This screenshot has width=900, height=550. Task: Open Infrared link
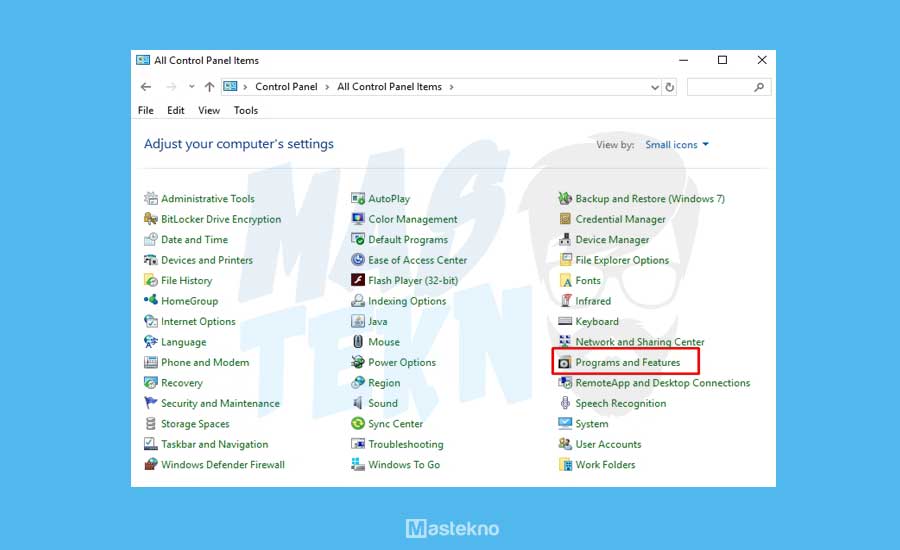tap(593, 301)
